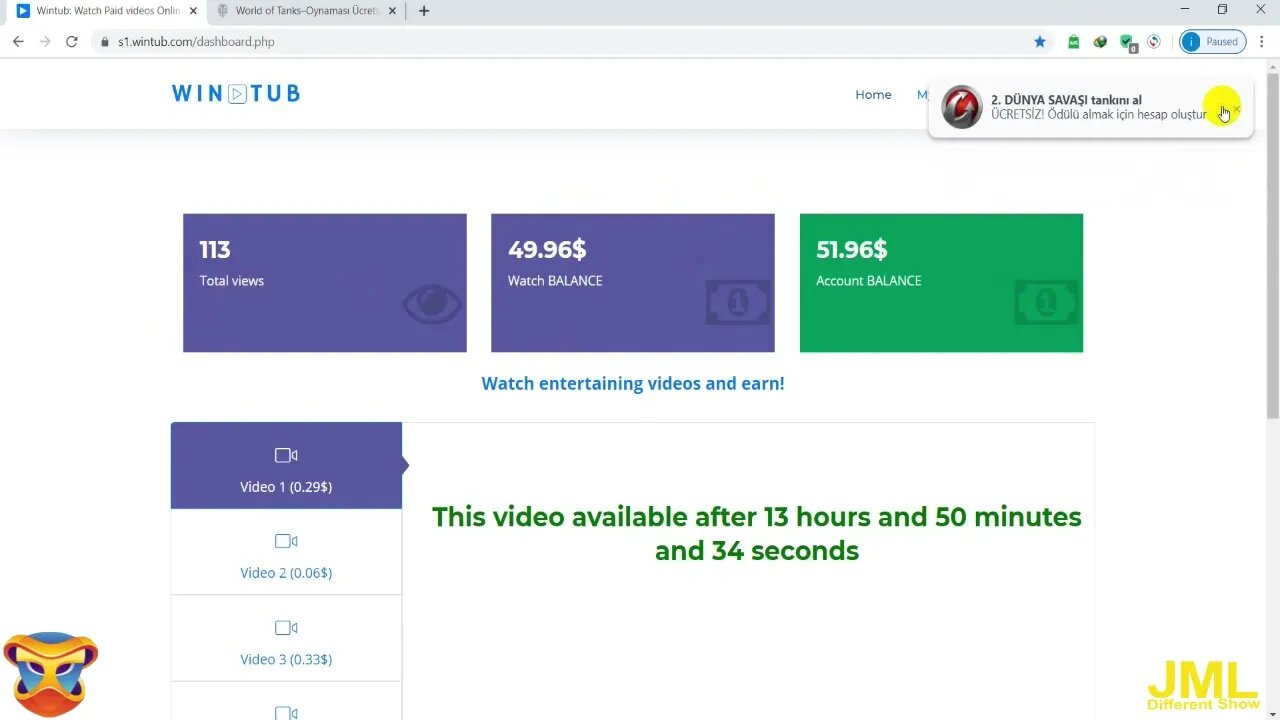Open the red circular arrows extension
The width and height of the screenshot is (1280, 720).
pyautogui.click(x=1154, y=42)
